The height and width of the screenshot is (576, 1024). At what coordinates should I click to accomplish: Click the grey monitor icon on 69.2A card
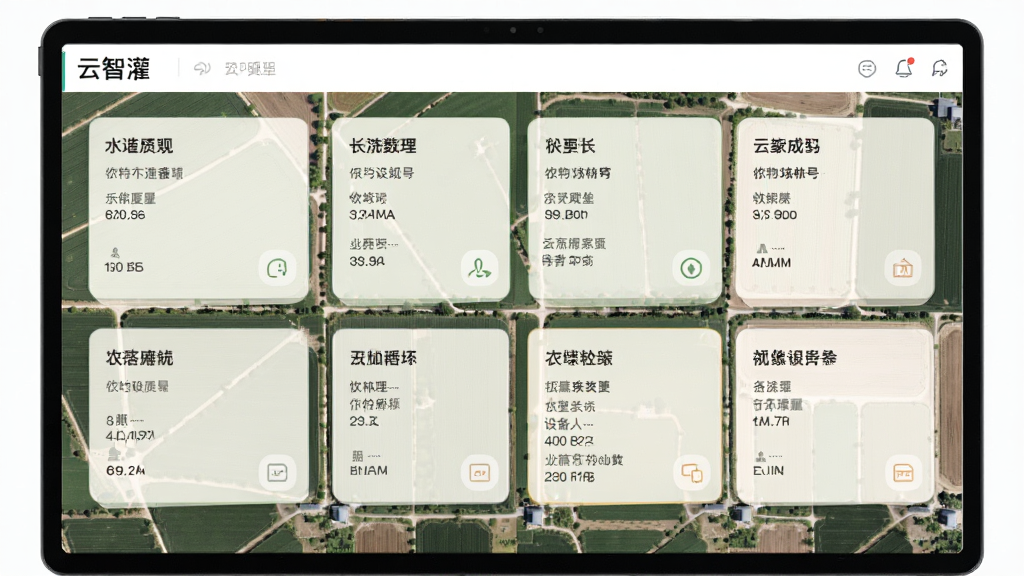click(277, 472)
